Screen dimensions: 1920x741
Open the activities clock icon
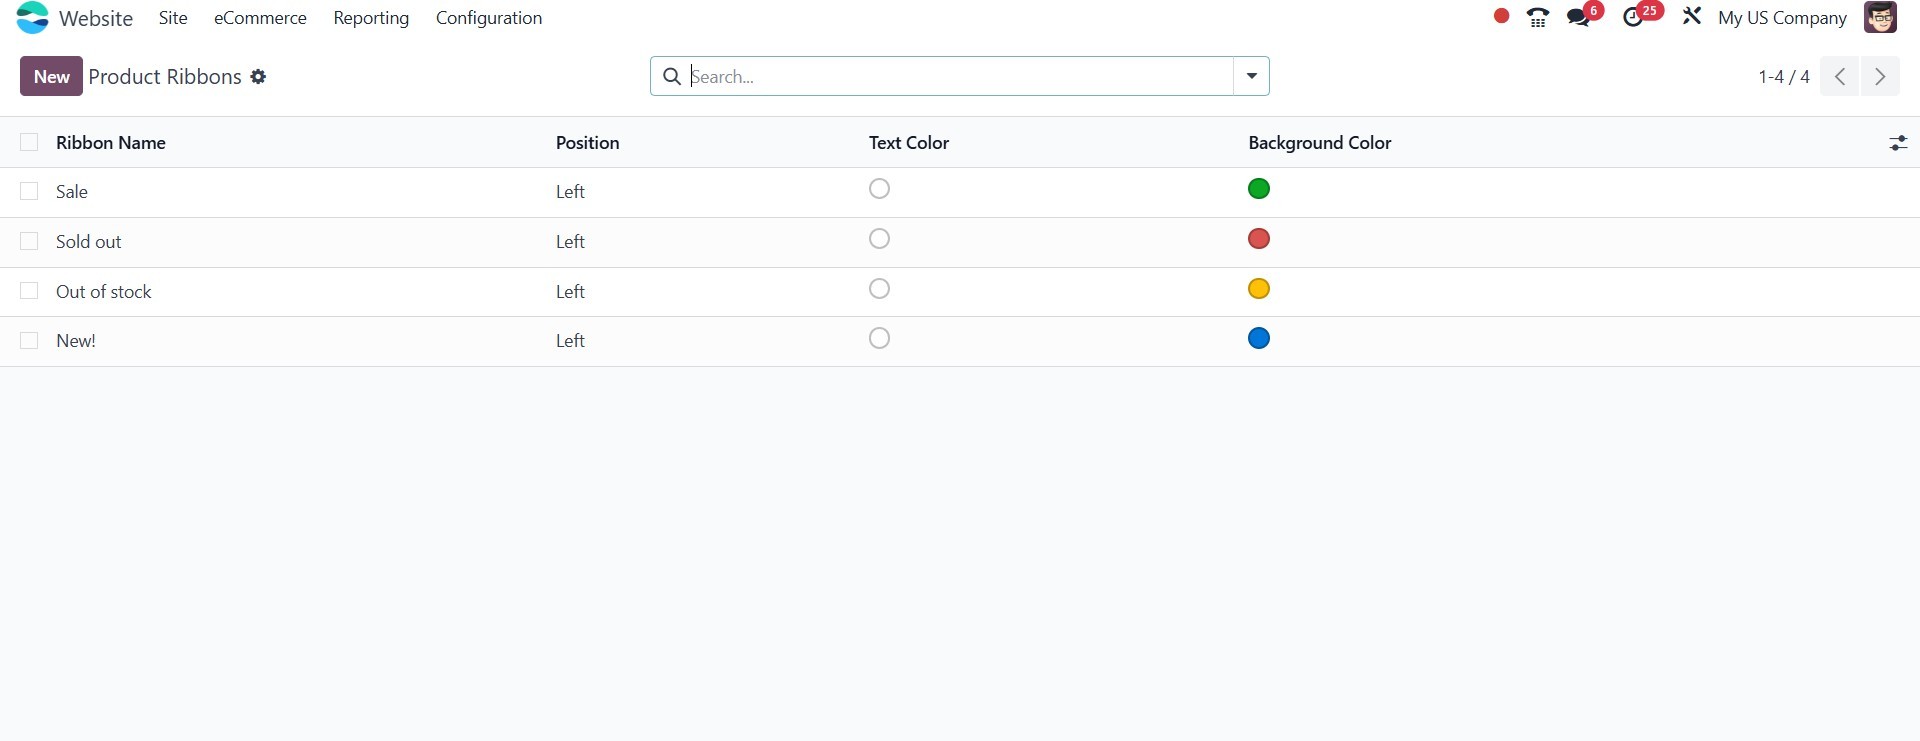point(1633,17)
